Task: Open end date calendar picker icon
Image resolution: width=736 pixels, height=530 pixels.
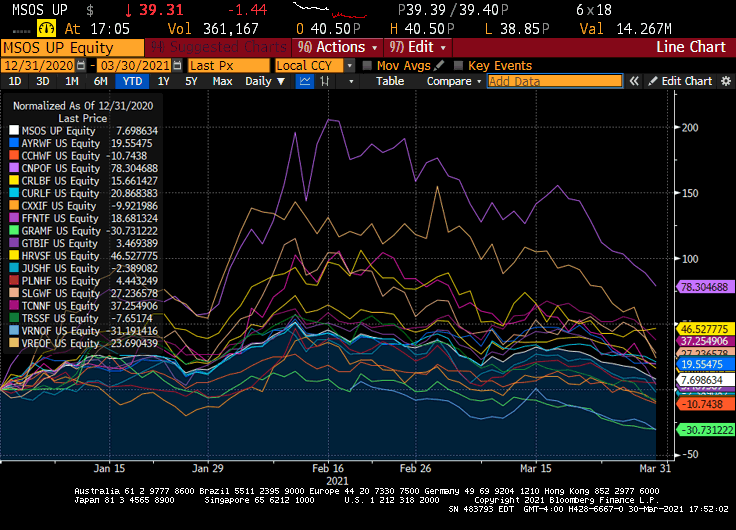Action: tap(177, 65)
